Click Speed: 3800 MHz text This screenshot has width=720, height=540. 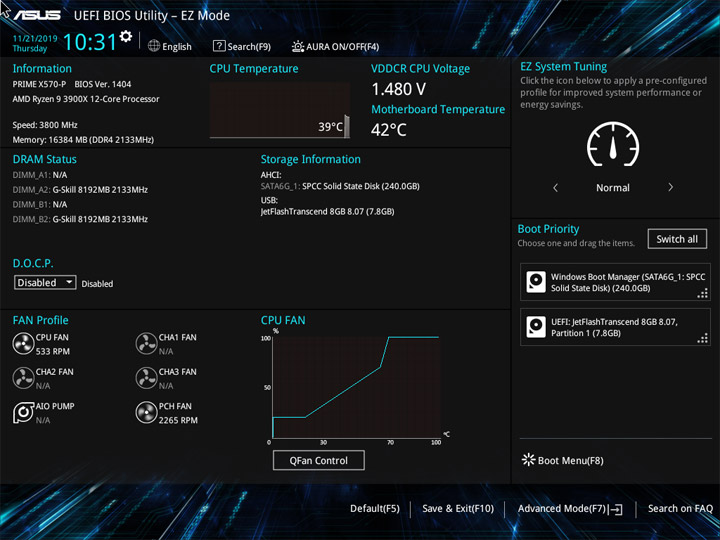pos(45,125)
